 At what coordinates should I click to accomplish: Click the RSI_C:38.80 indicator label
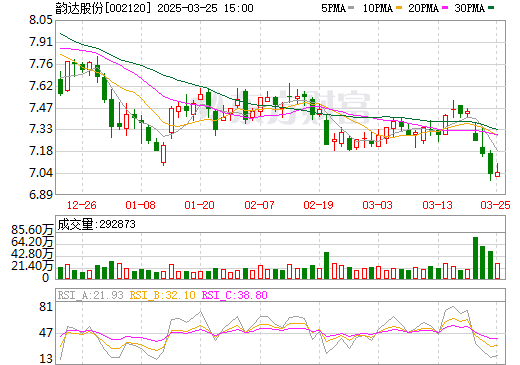click(235, 295)
